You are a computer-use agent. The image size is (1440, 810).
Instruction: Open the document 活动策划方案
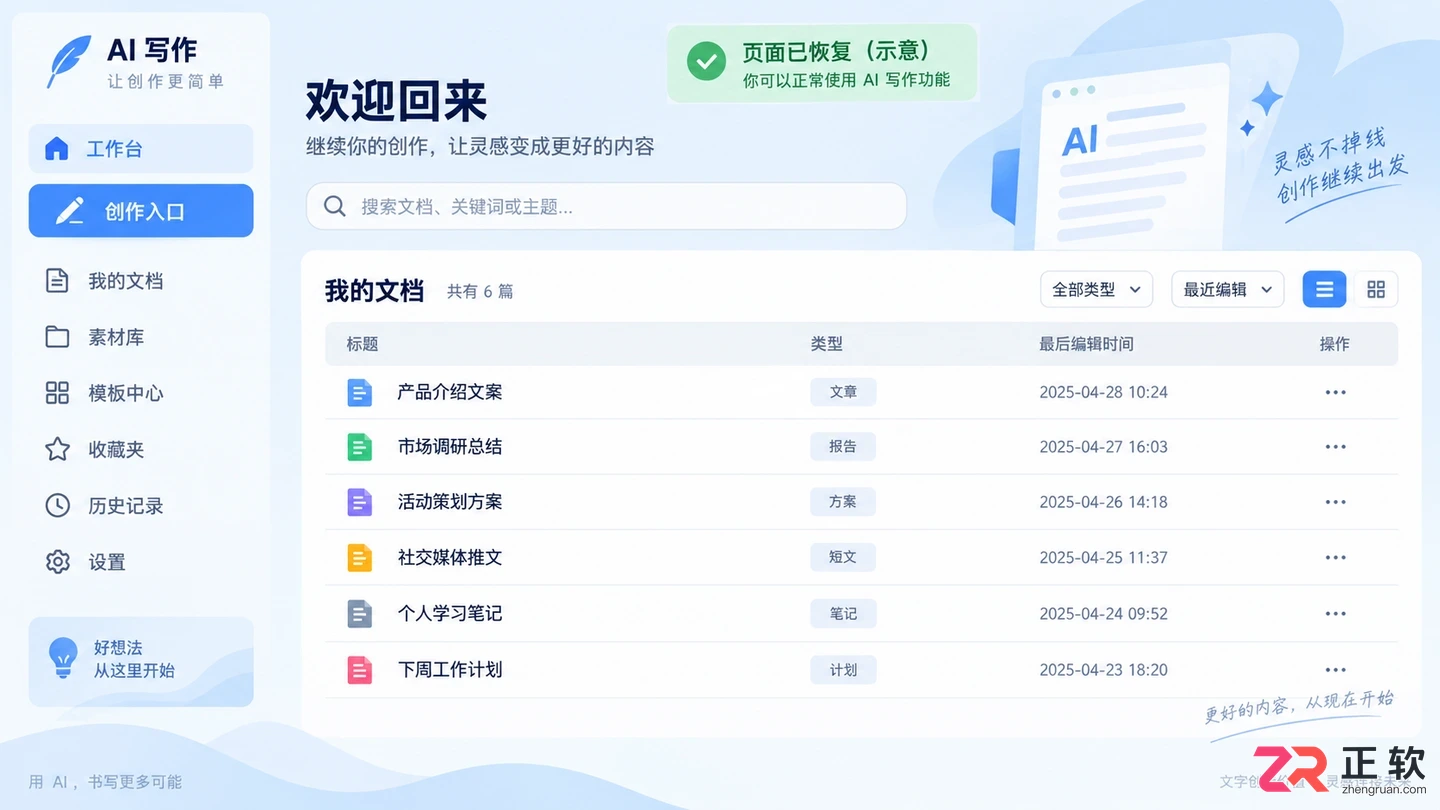[450, 502]
